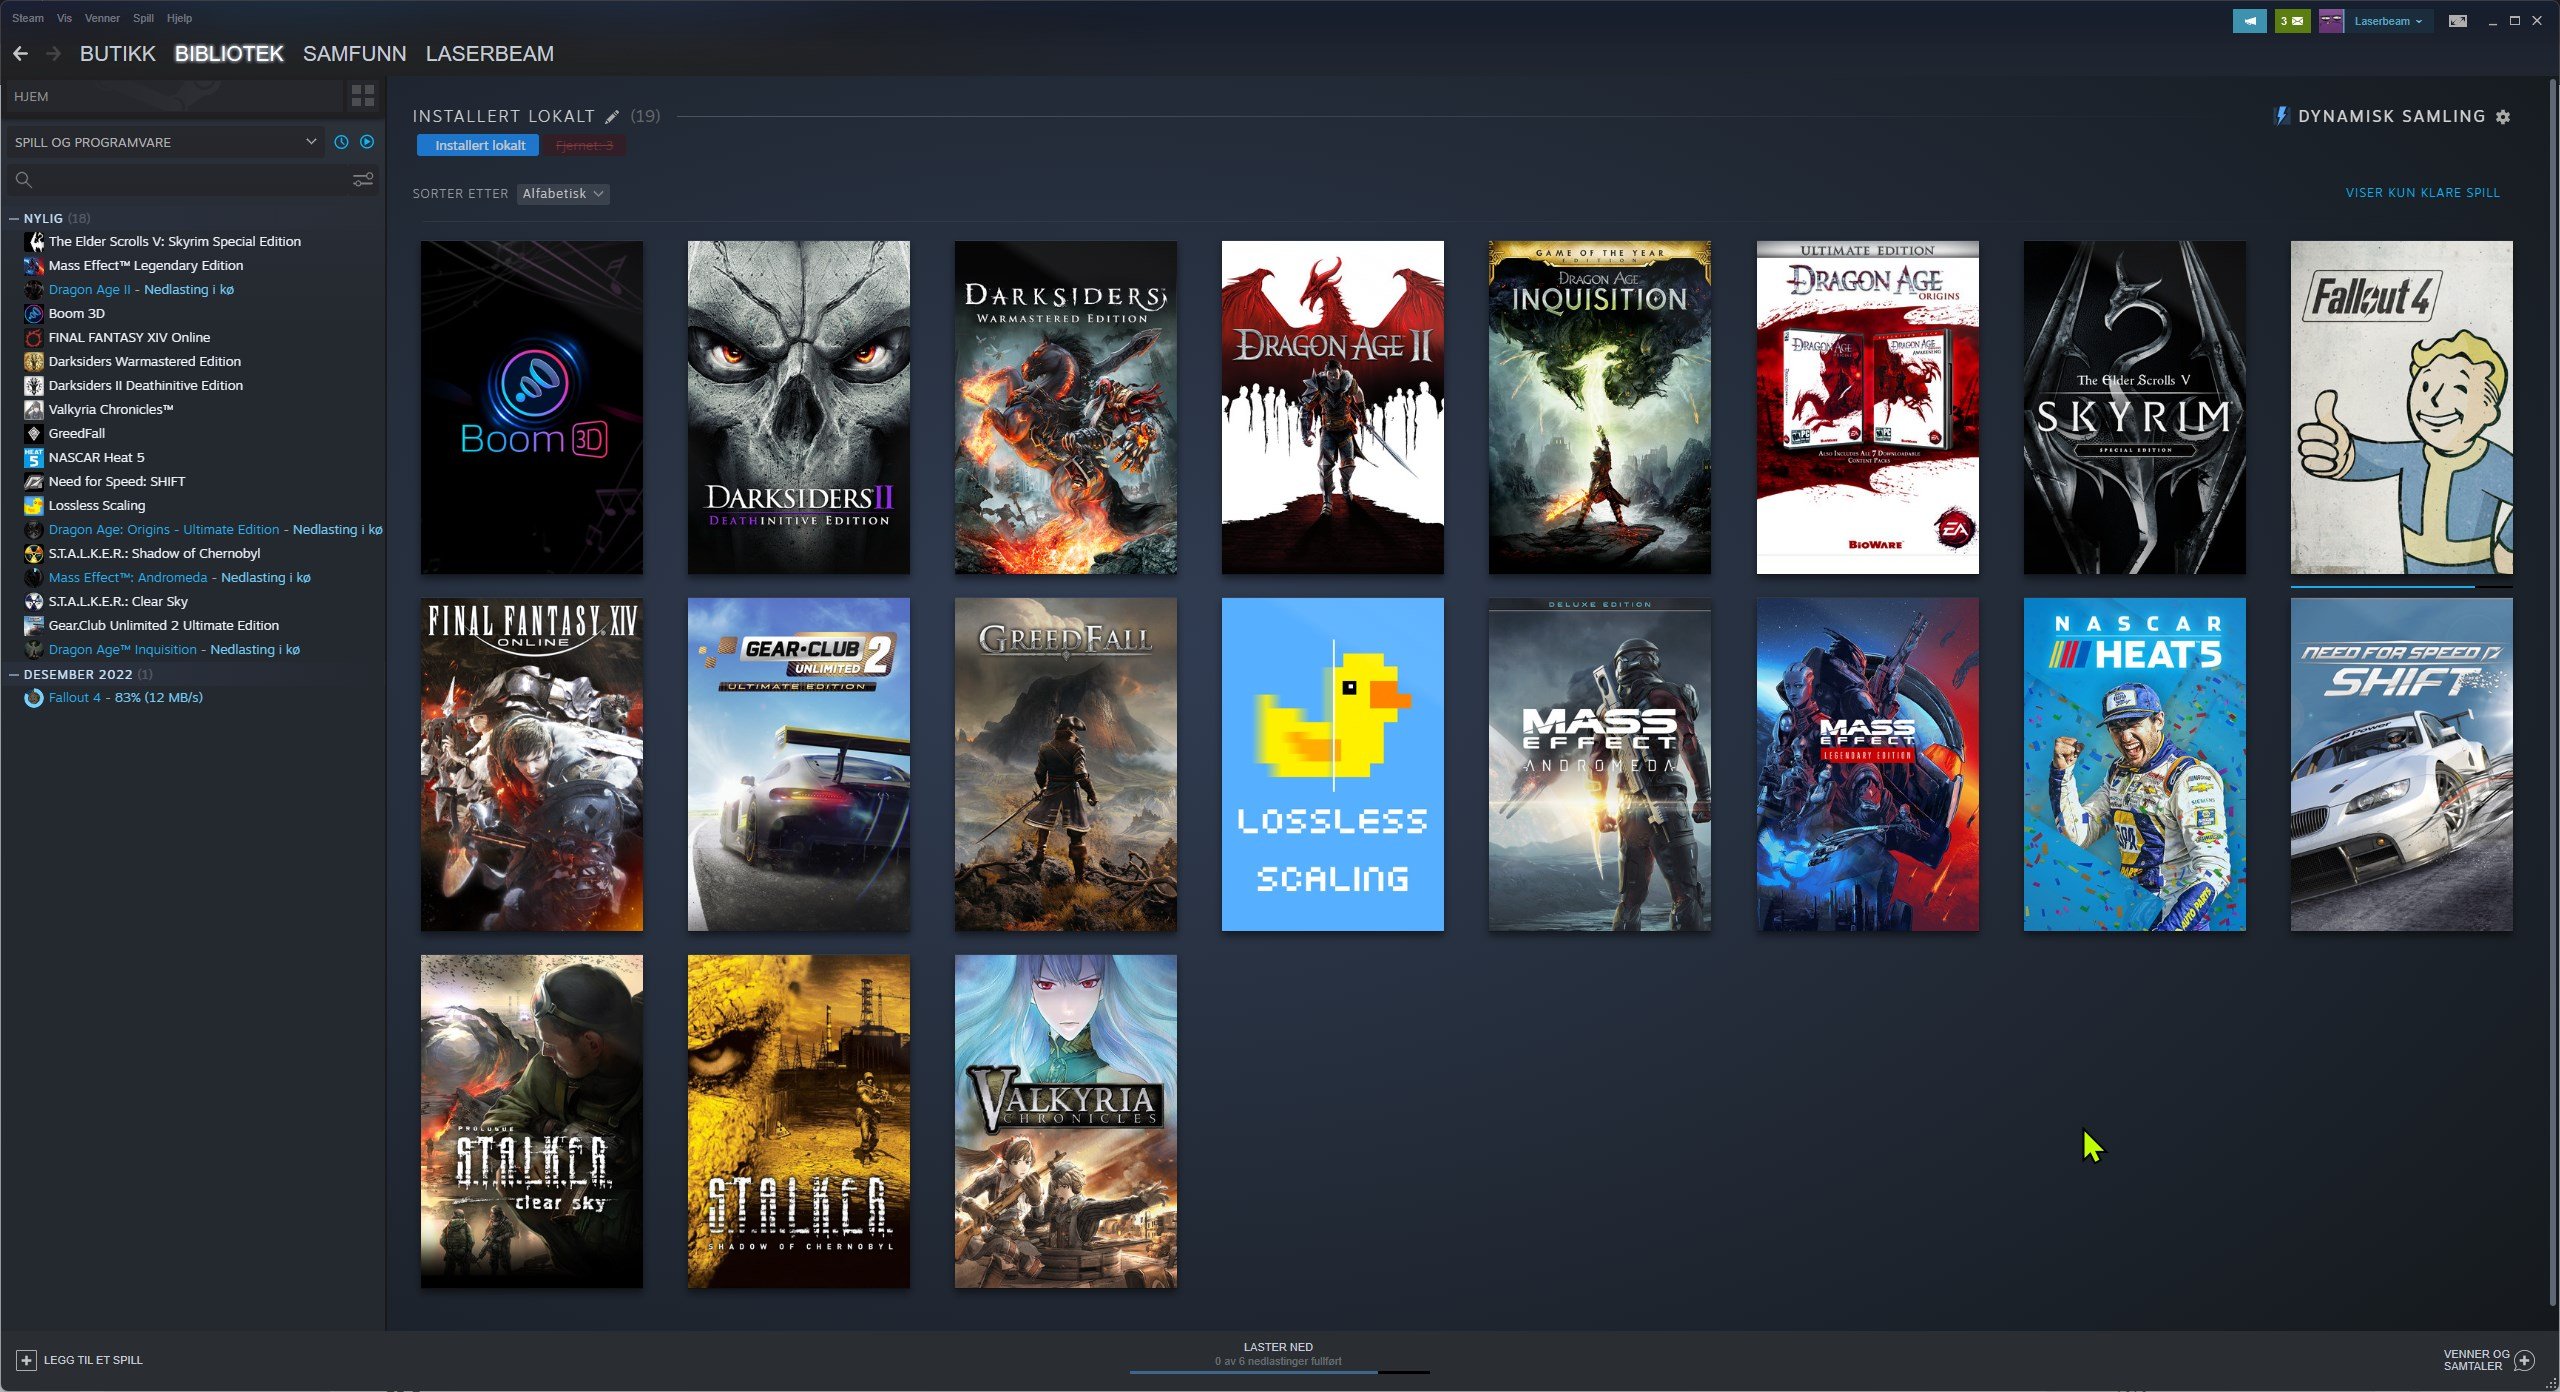Open Mass Effect Andromeda cover
This screenshot has height=1392, width=2560.
click(x=1600, y=764)
